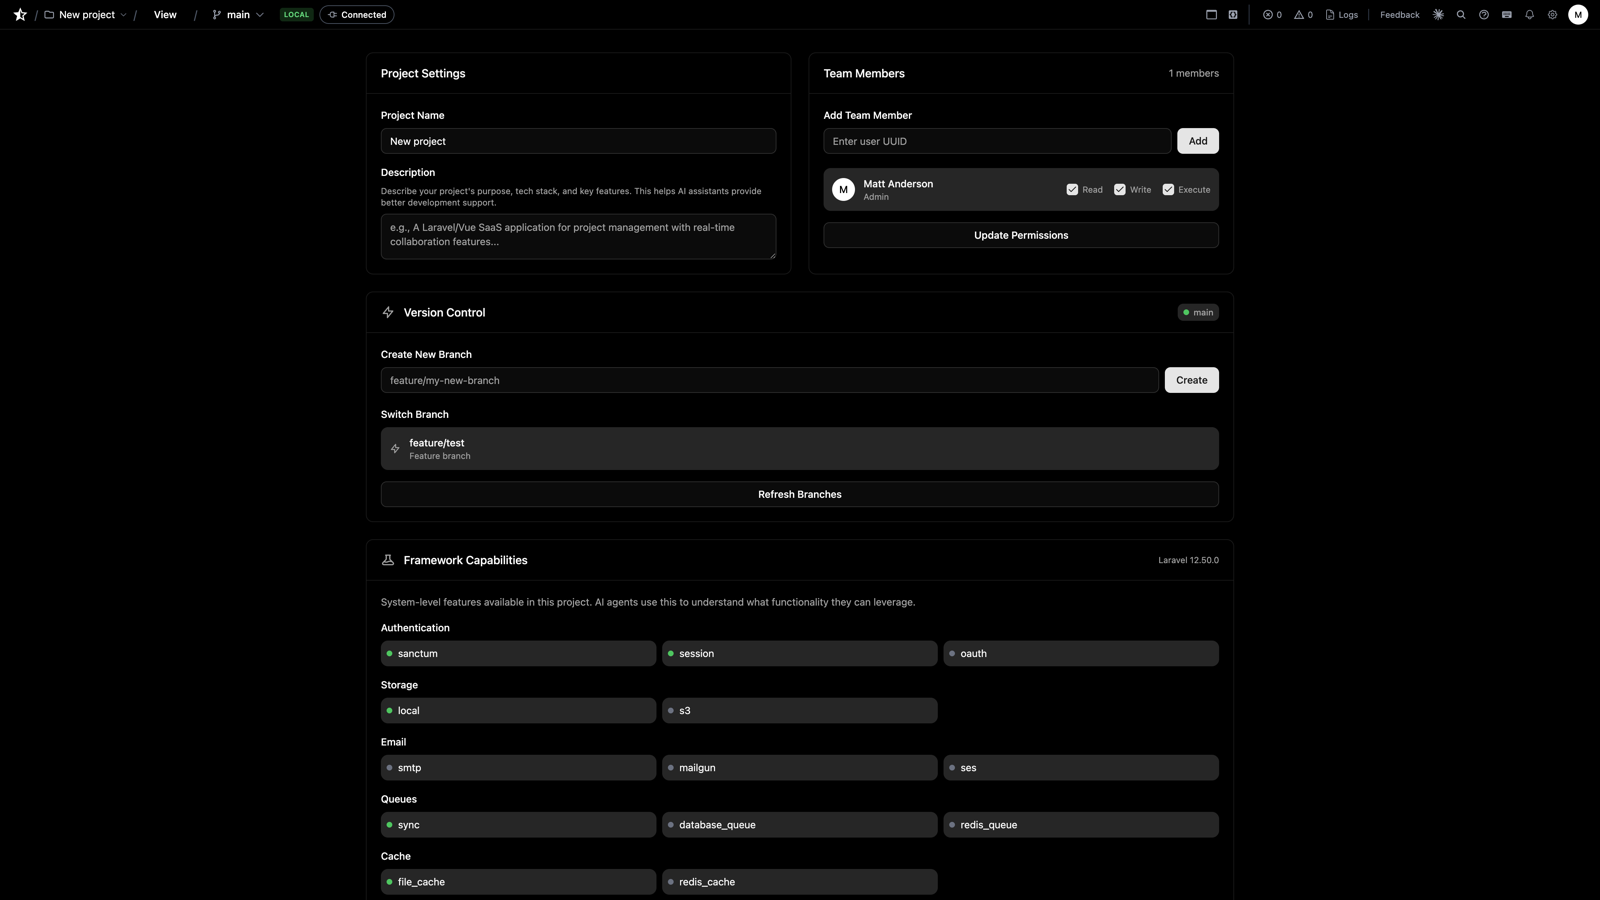Toggle the Write permission for Matt Anderson
Screen dimensions: 1600x900
(x=1120, y=189)
